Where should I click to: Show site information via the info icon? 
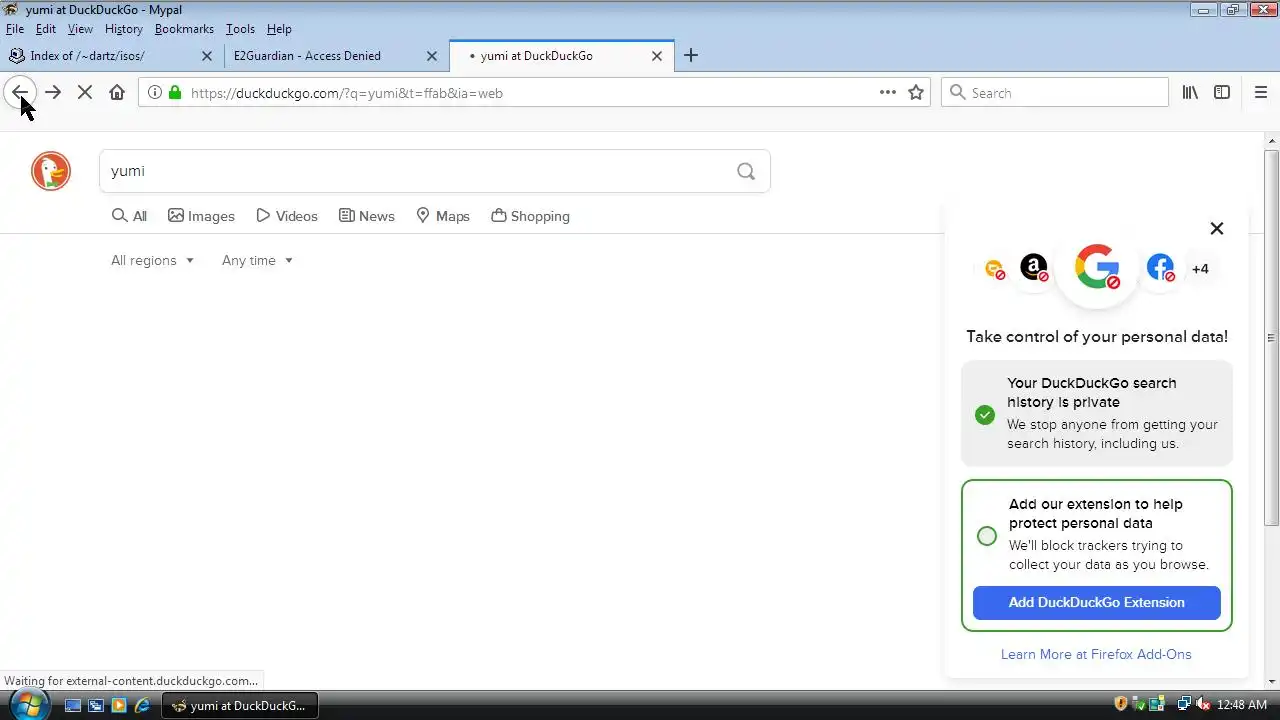pos(155,93)
